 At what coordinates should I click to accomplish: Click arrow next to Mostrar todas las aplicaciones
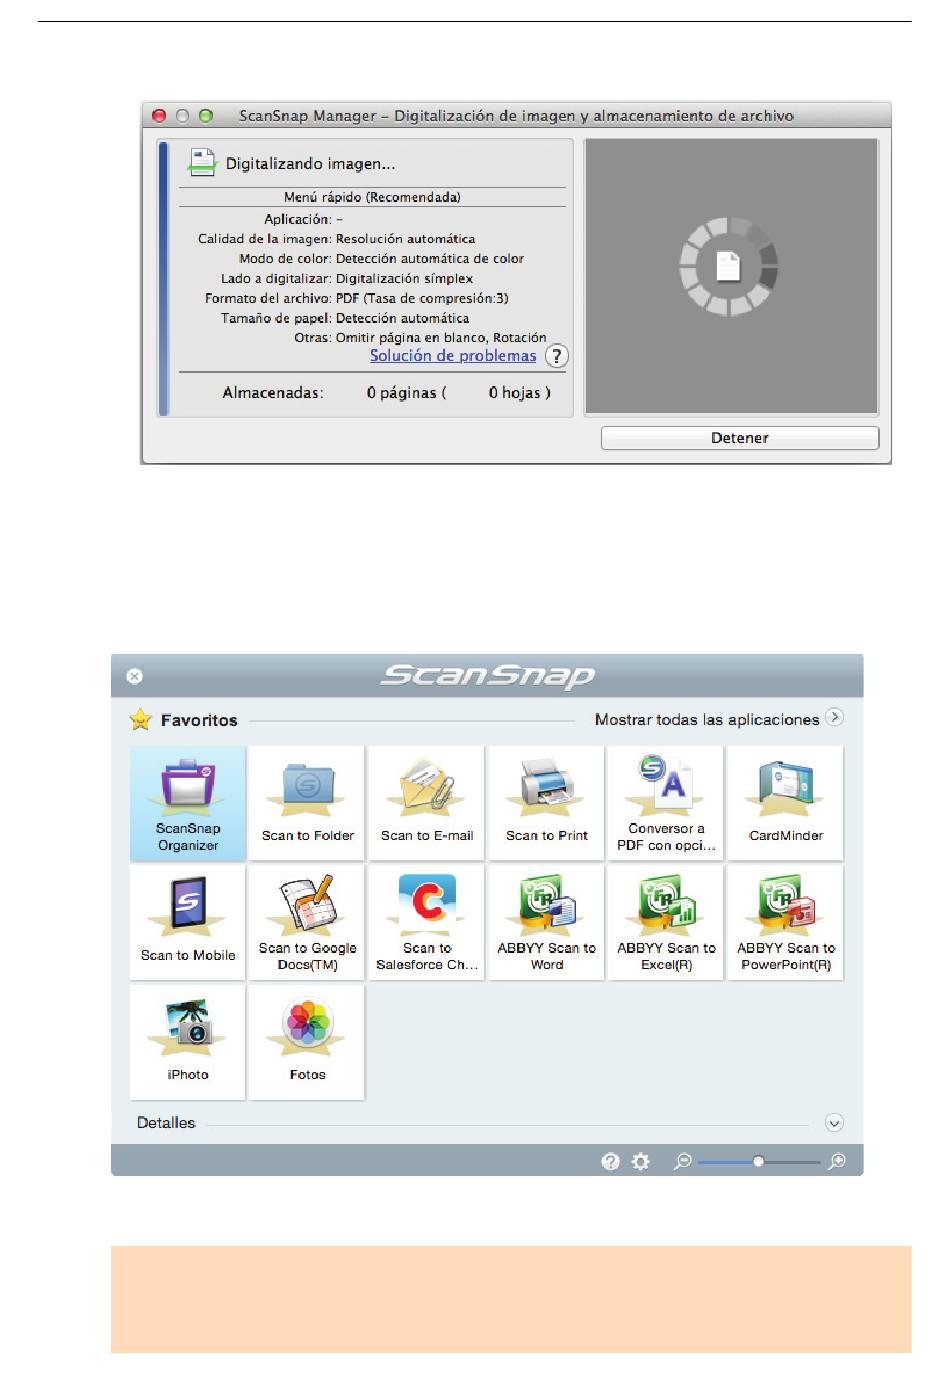pyautogui.click(x=835, y=717)
